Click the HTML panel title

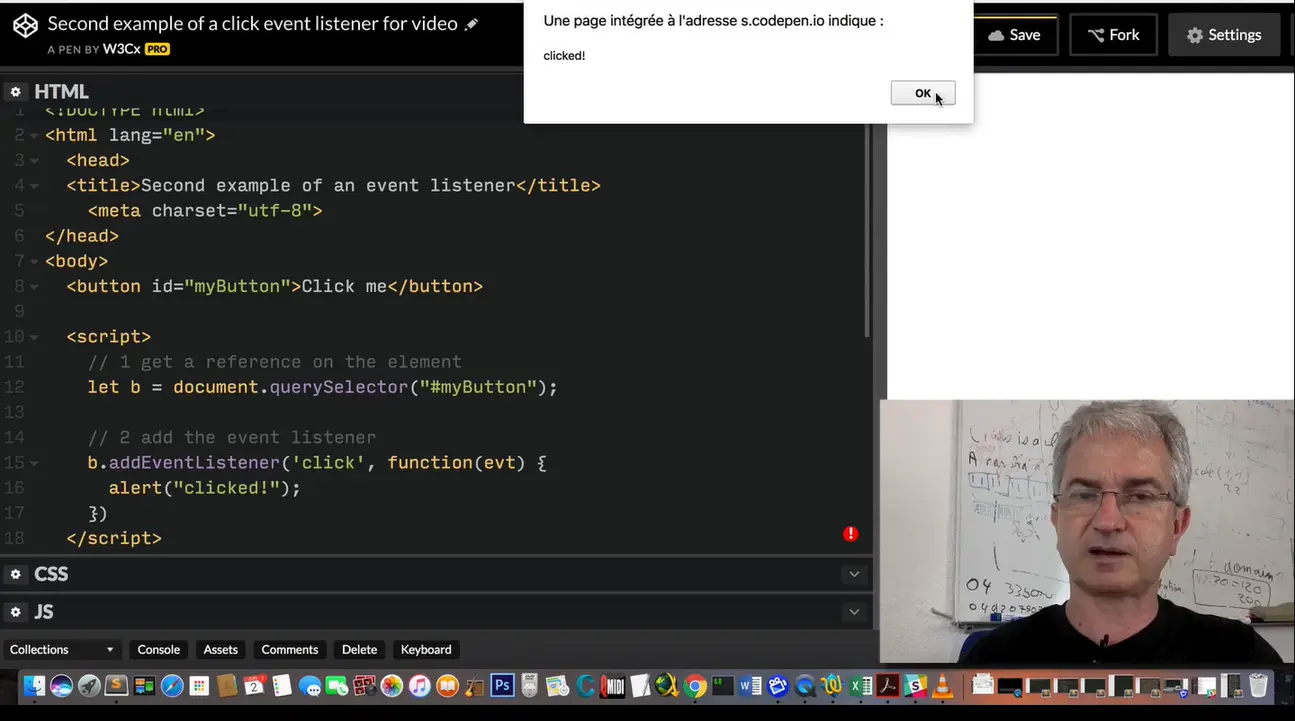pos(62,92)
